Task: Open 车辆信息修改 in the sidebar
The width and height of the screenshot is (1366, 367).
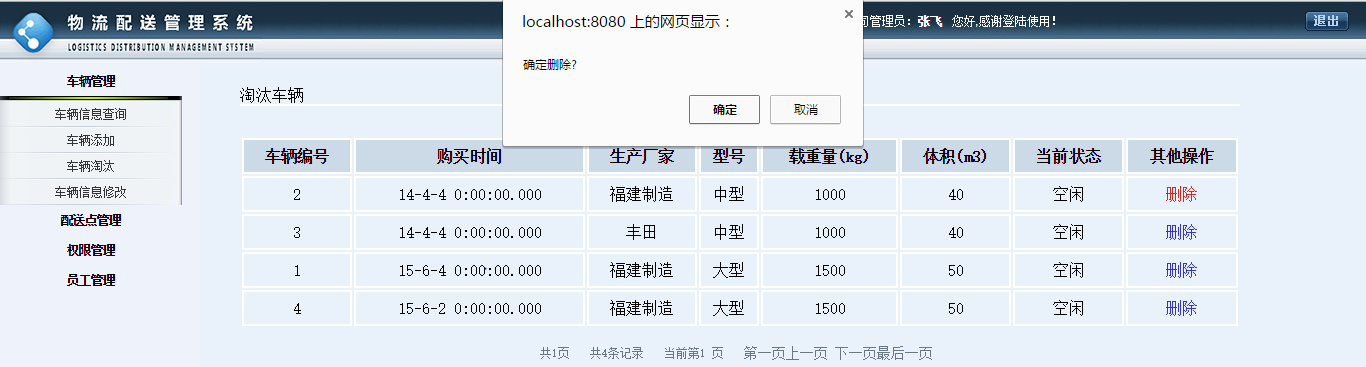Action: (91, 192)
